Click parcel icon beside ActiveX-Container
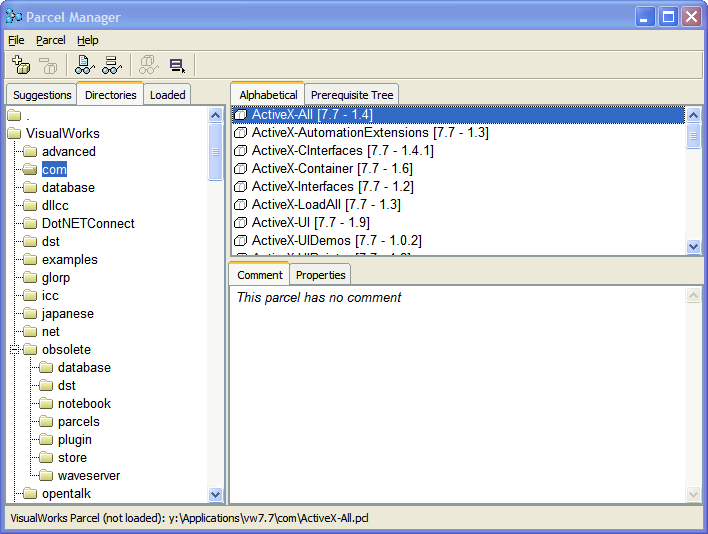Viewport: 708px width, 534px height. (x=241, y=169)
